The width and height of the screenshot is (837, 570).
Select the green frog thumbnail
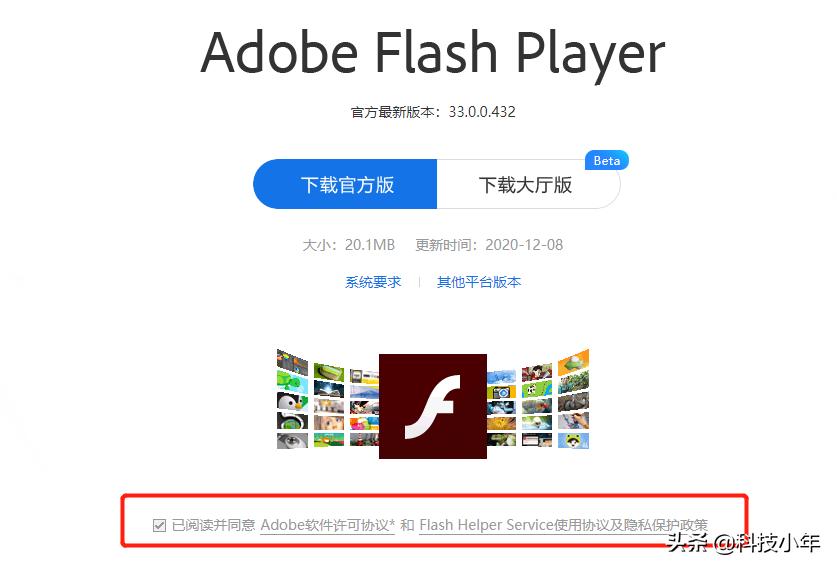[573, 441]
